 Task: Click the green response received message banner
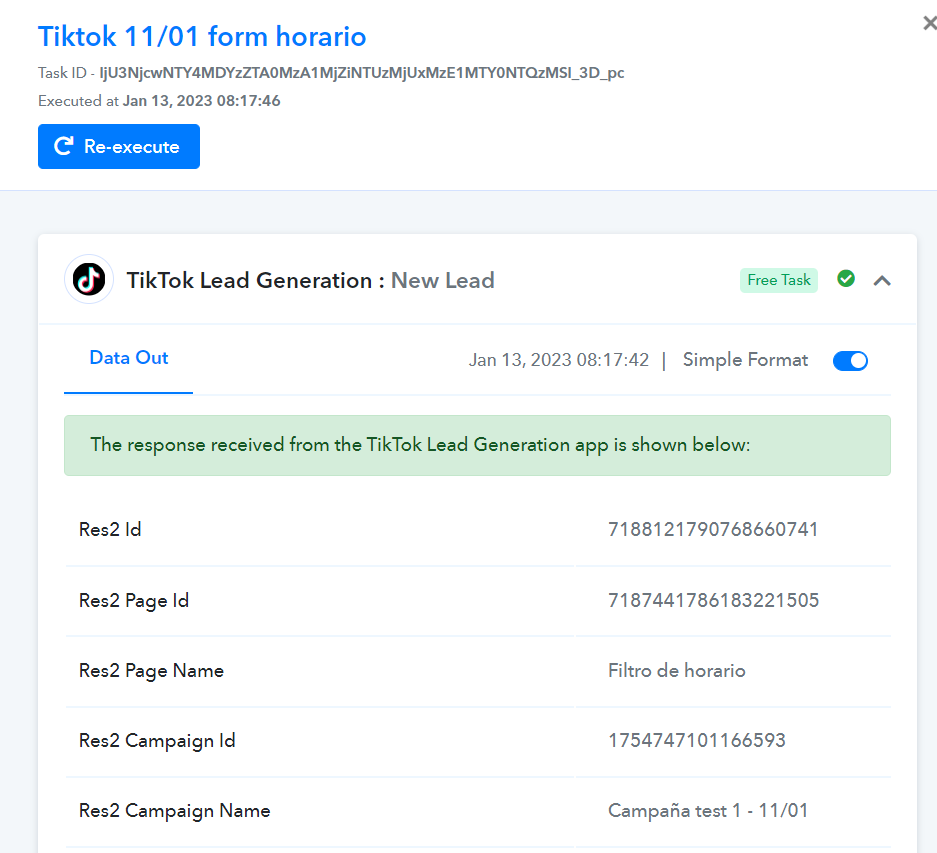tap(477, 445)
